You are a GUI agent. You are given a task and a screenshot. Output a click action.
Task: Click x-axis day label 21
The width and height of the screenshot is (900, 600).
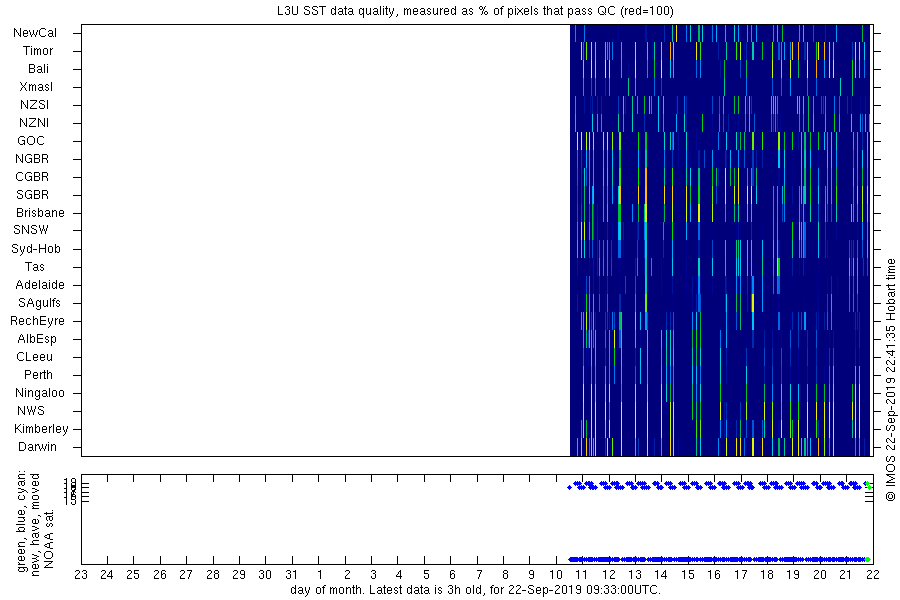coord(845,575)
